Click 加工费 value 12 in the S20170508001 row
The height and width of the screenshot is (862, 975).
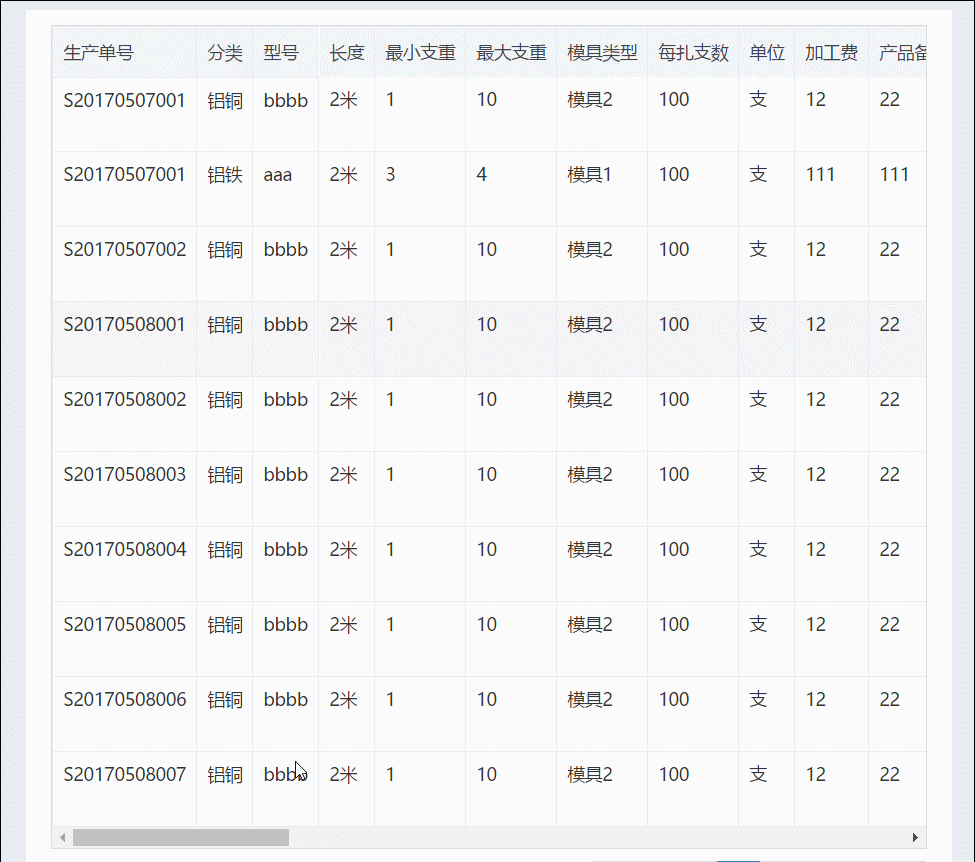[x=816, y=325]
